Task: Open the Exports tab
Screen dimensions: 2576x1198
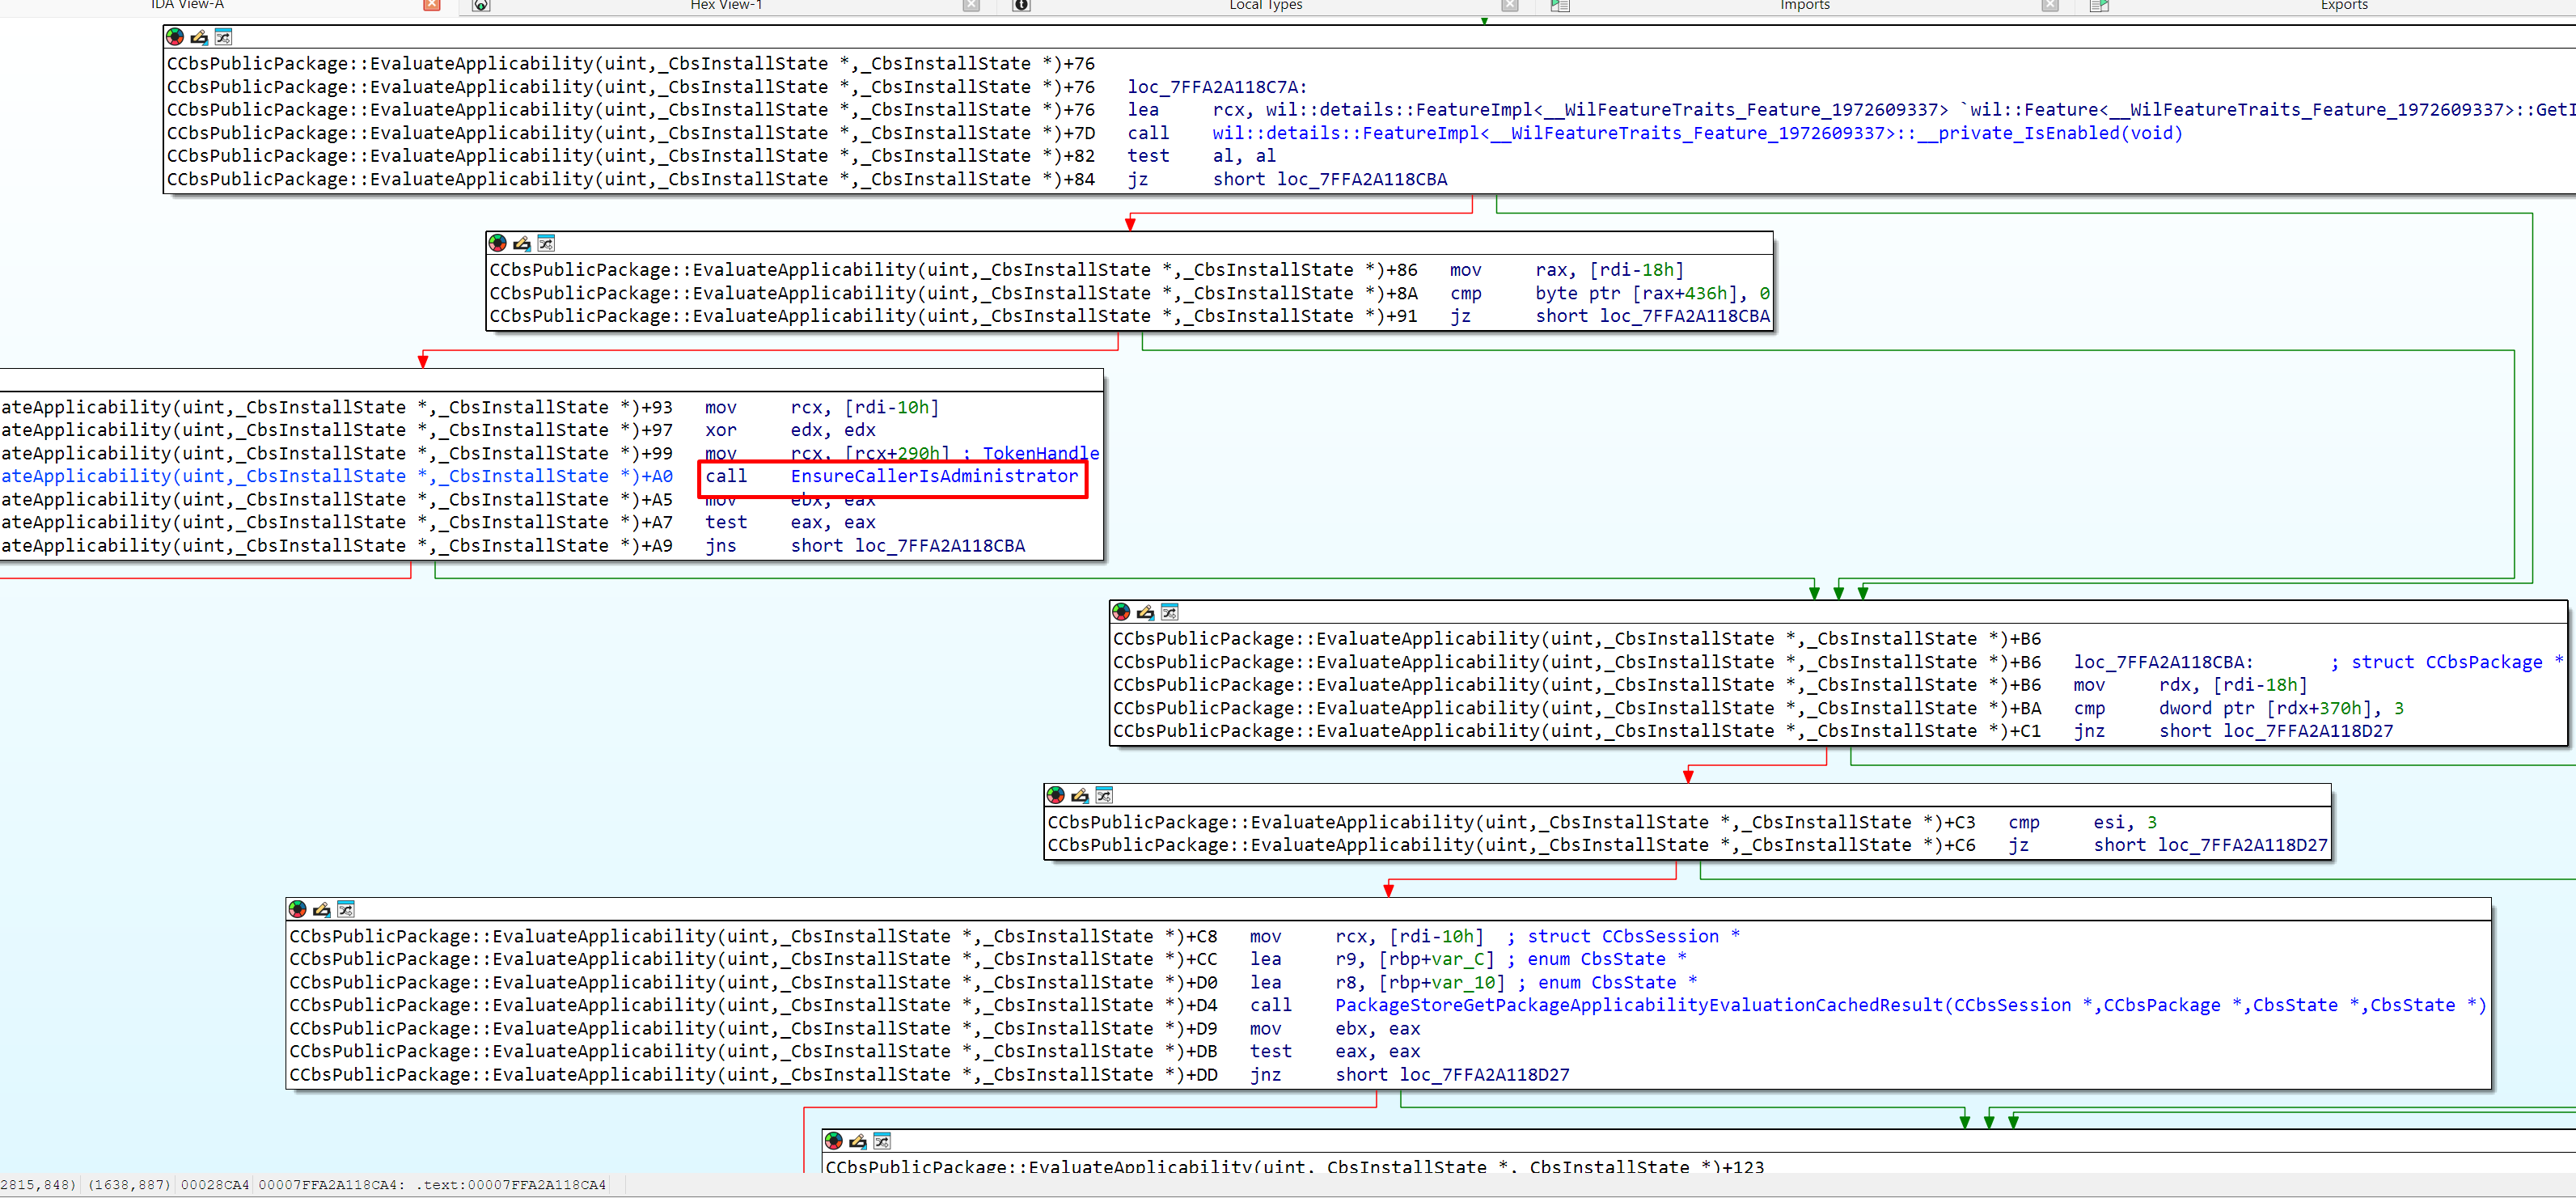Action: pyautogui.click(x=2343, y=5)
